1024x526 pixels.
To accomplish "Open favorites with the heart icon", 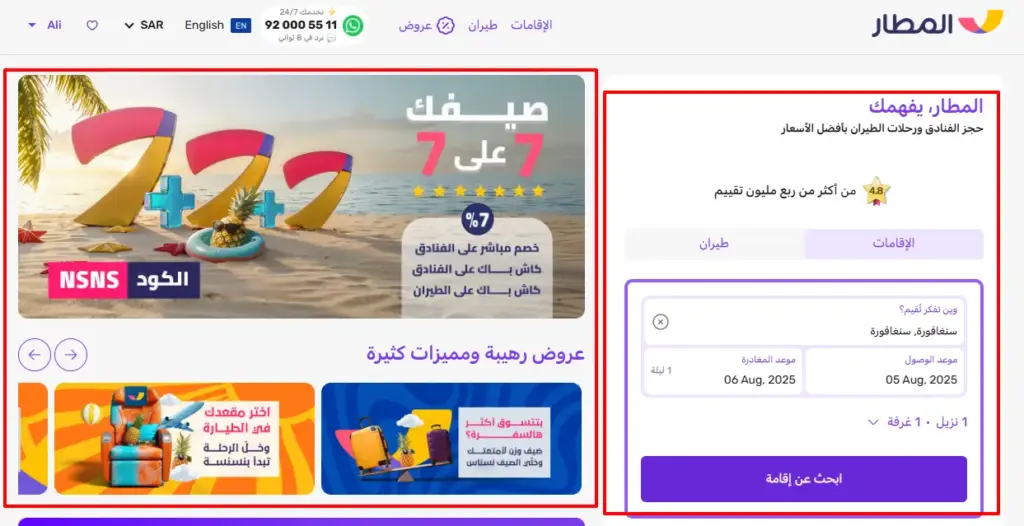I will point(92,25).
